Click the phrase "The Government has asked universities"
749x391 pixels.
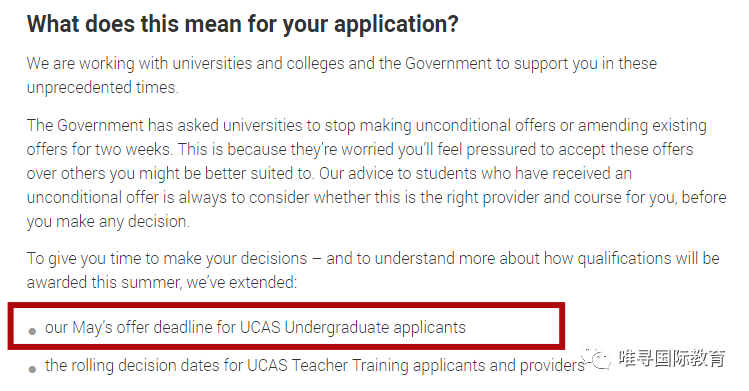[x=165, y=126]
